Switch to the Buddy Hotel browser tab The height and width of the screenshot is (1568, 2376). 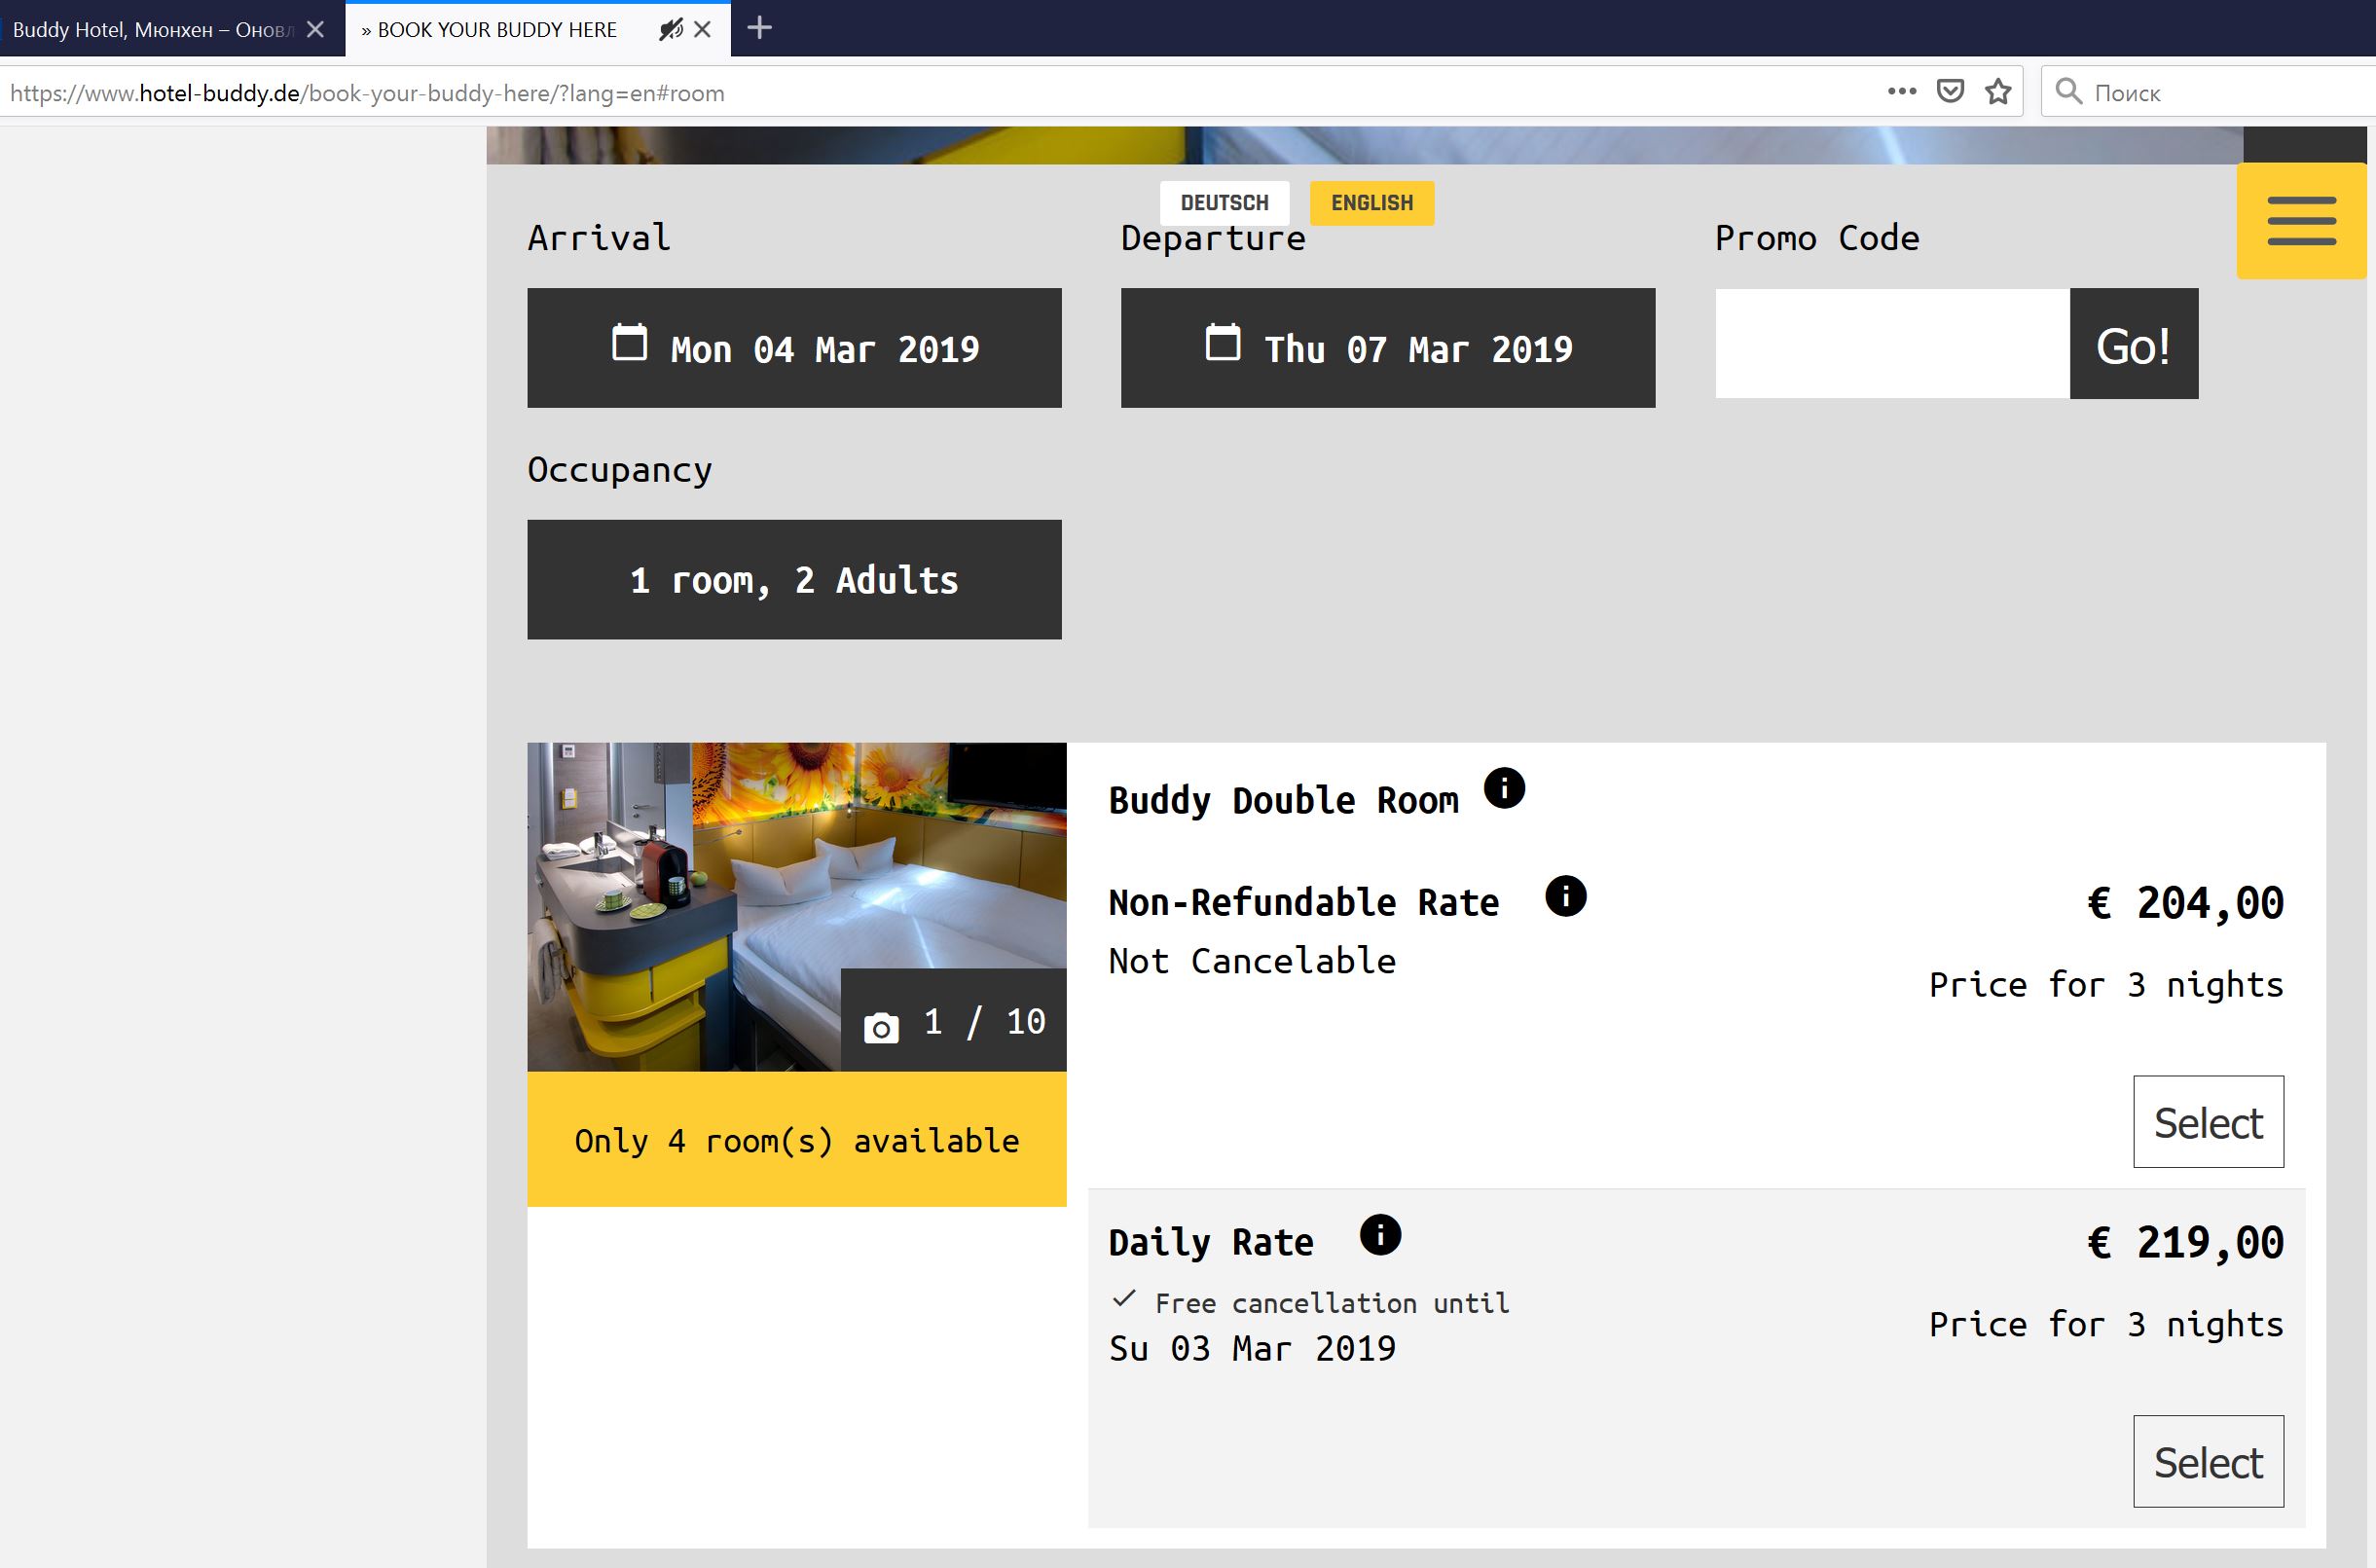pos(150,29)
